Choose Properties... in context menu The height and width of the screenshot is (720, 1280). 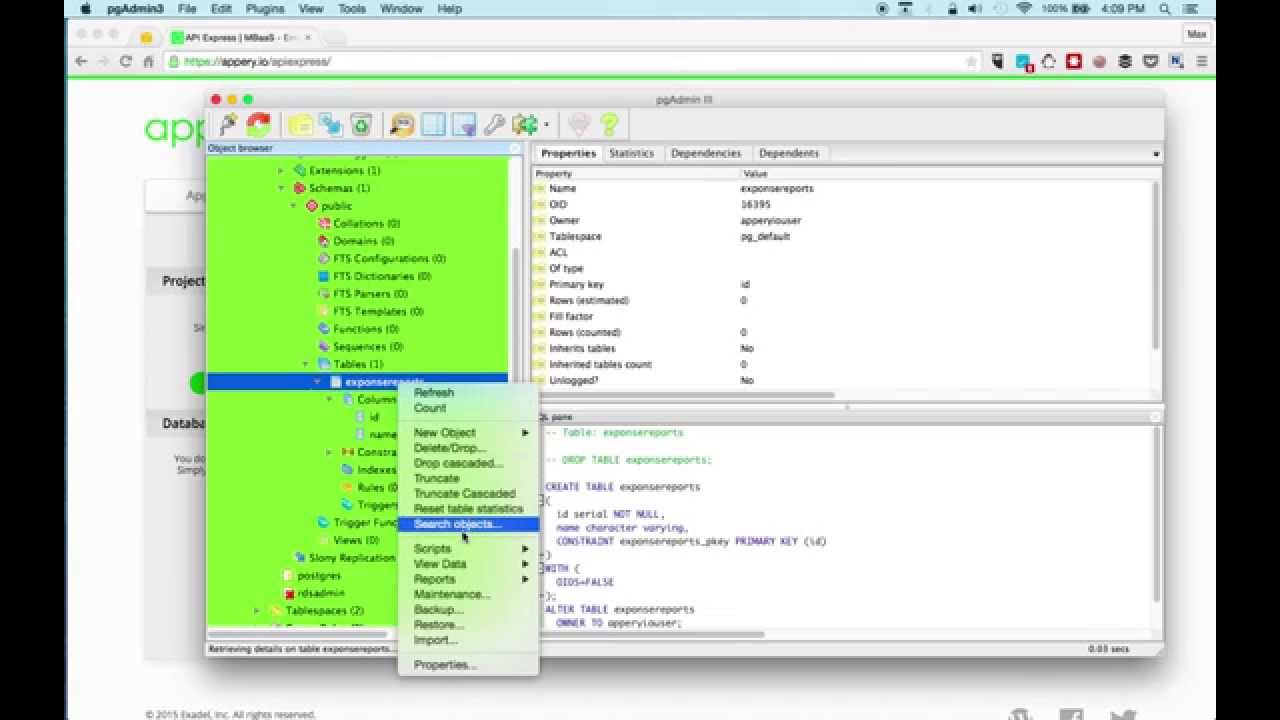pyautogui.click(x=468, y=665)
